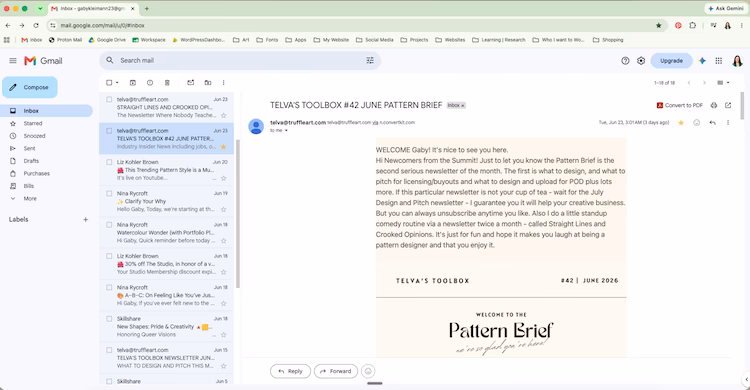Open the select dropdown arrow beside checkbox

(117, 83)
